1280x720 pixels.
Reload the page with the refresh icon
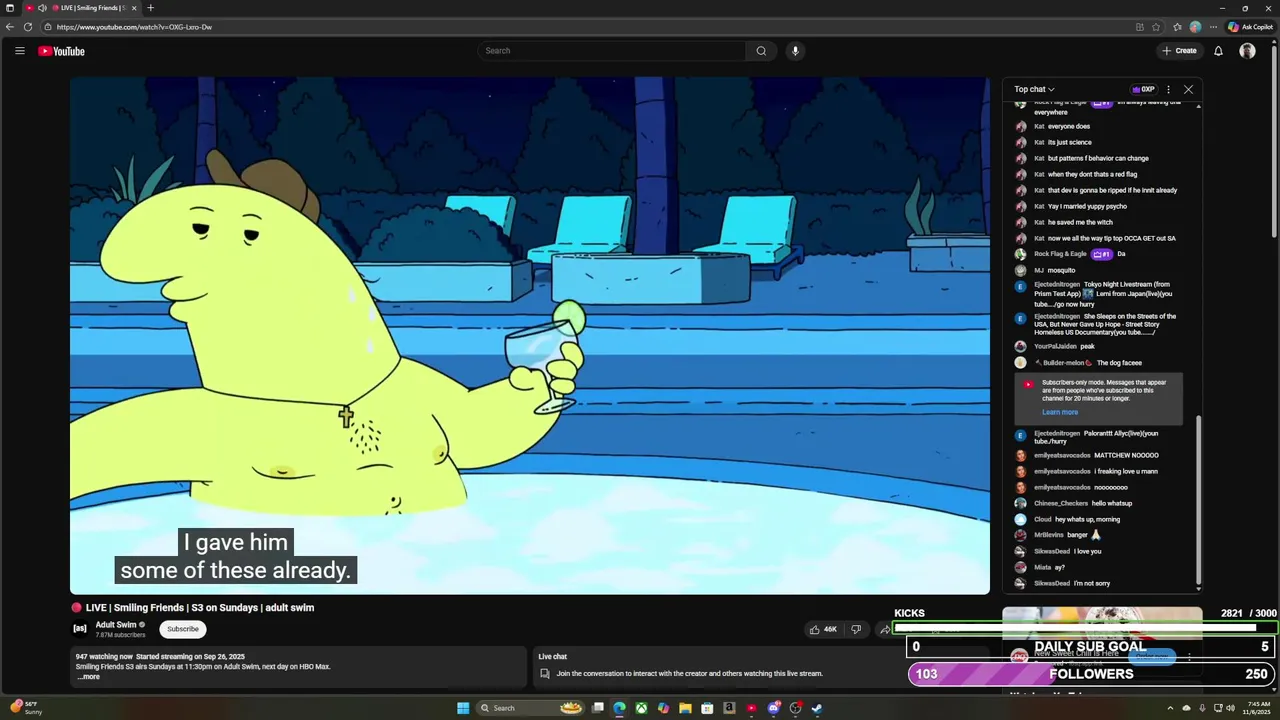tap(27, 27)
